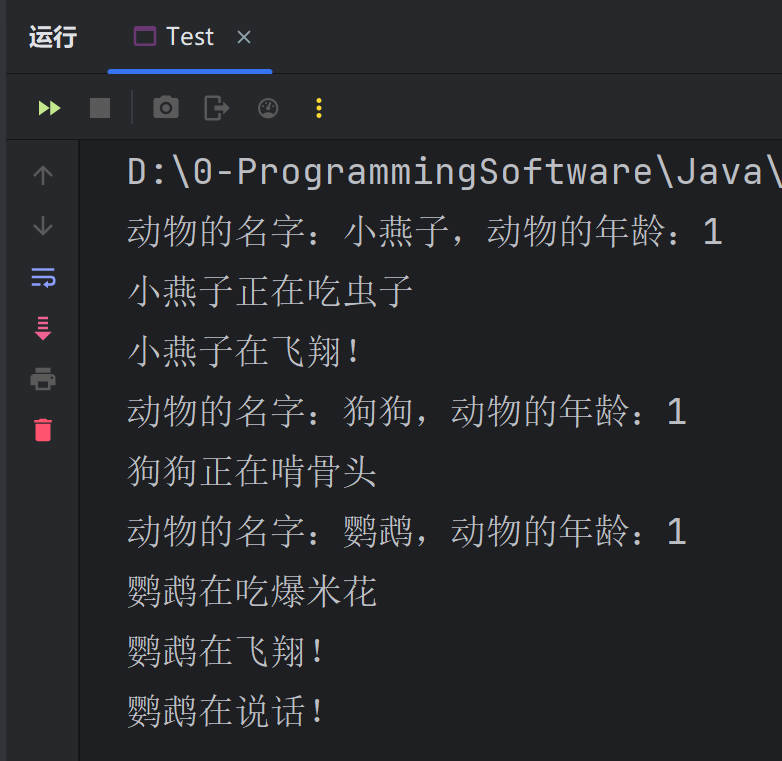Toggle soft-wrap for console output
Image resolution: width=782 pixels, height=761 pixels.
(x=43, y=278)
